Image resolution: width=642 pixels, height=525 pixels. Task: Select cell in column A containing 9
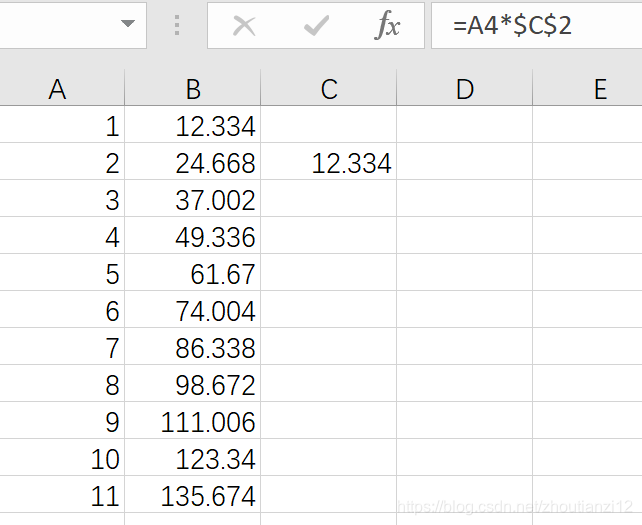click(x=62, y=420)
